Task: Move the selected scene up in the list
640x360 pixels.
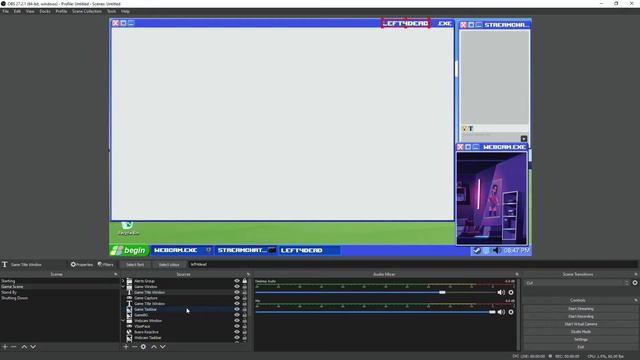Action: click(x=24, y=347)
